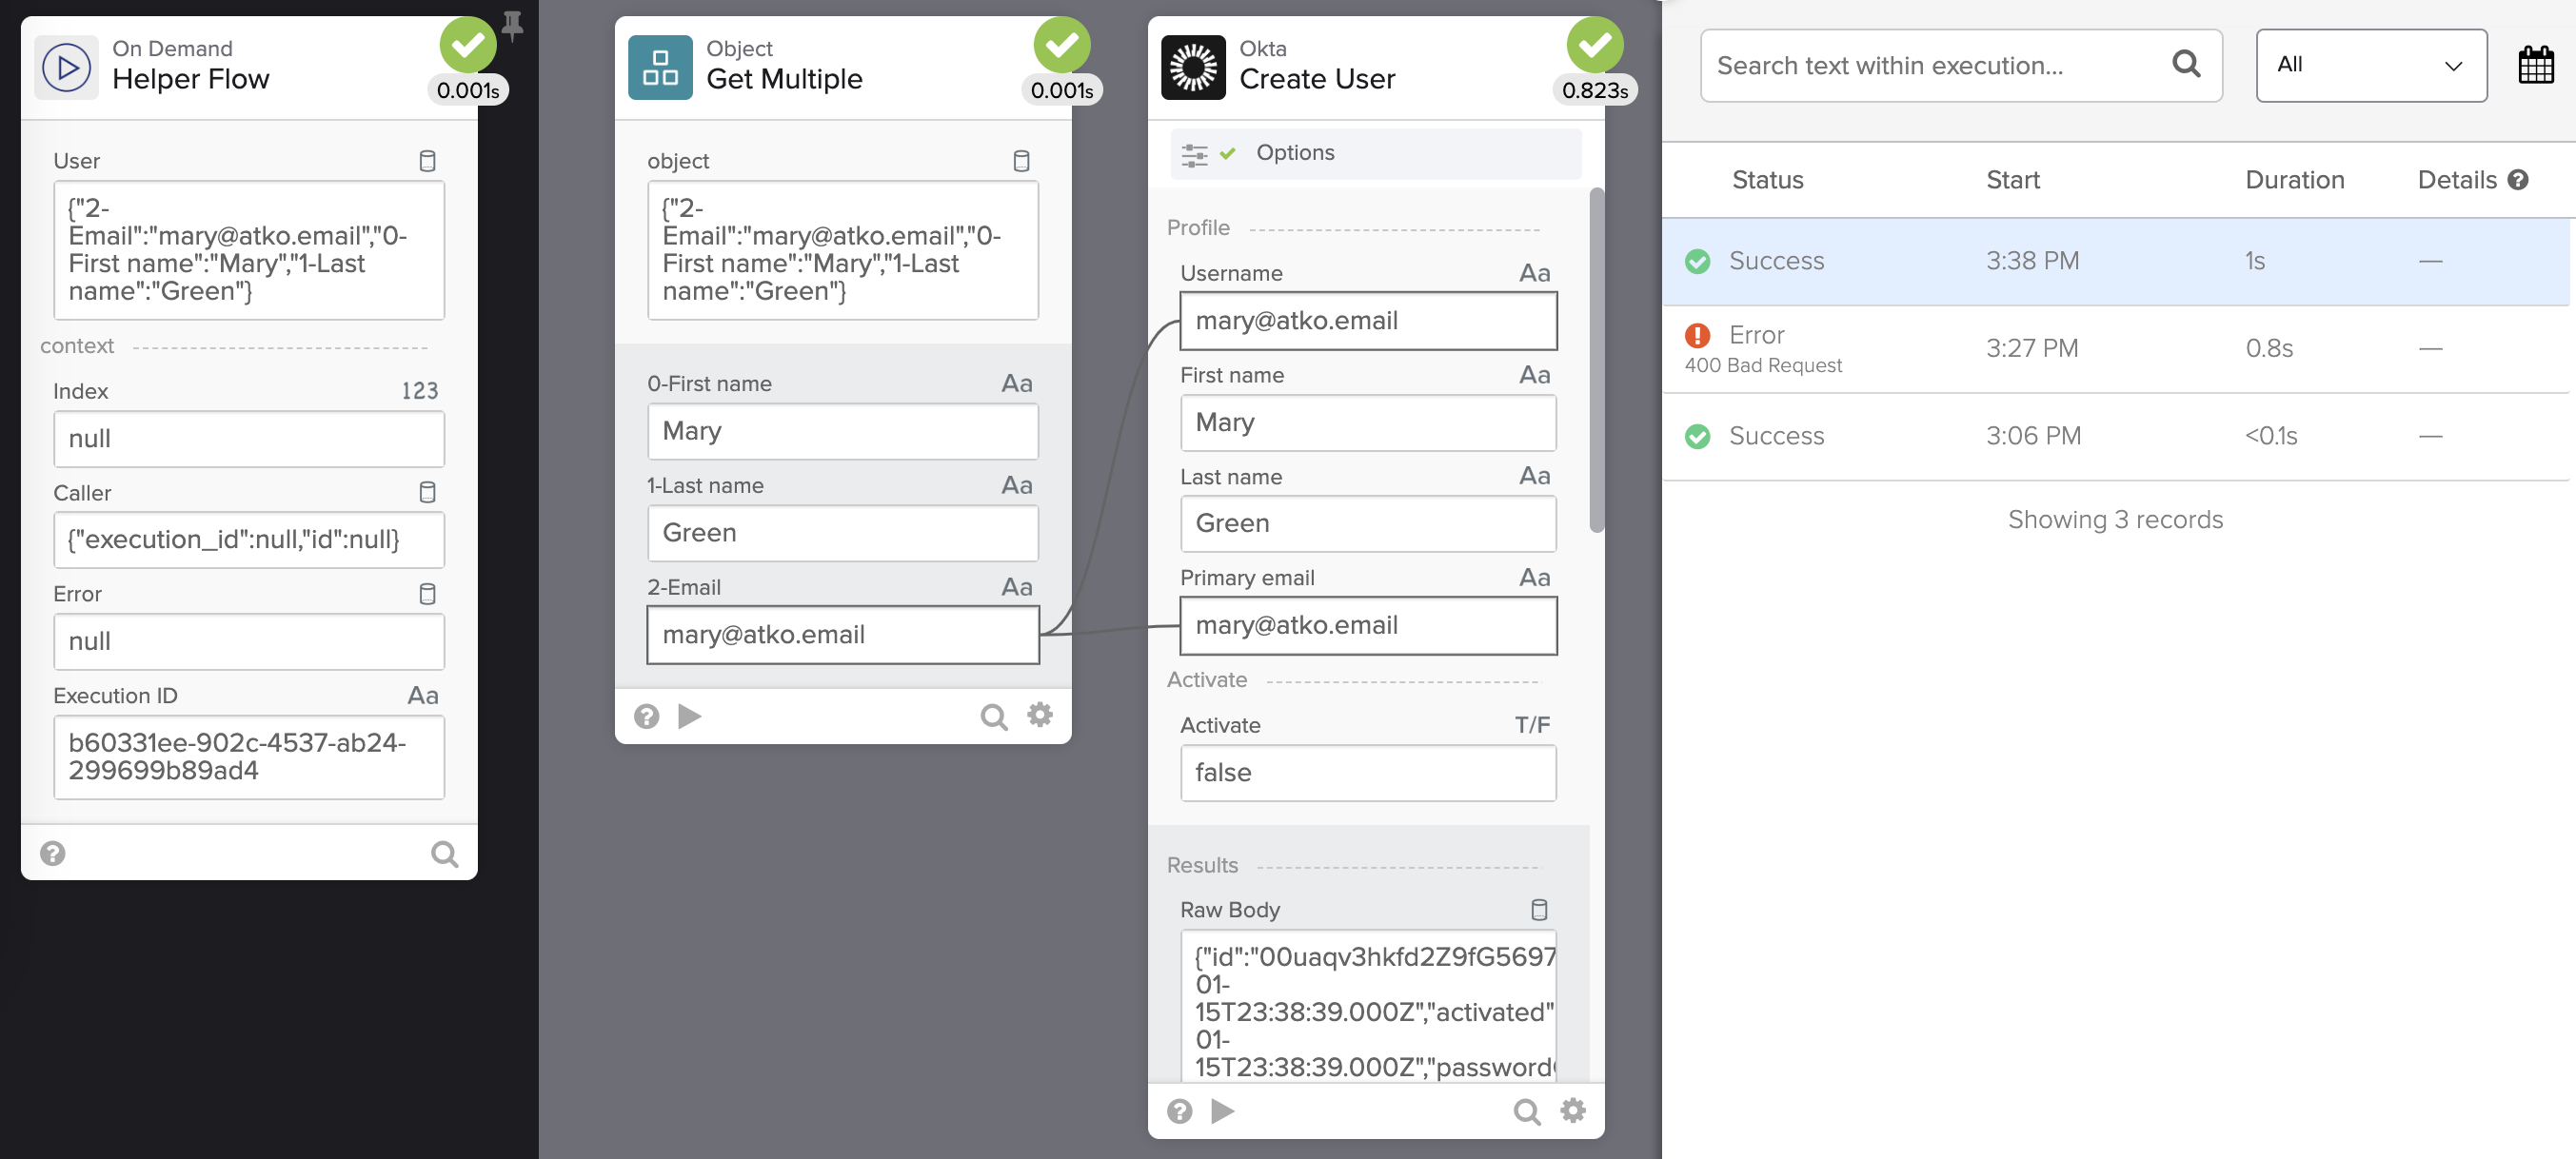
Task: Open gear settings on Create User card
Action: pyautogui.click(x=1573, y=1111)
